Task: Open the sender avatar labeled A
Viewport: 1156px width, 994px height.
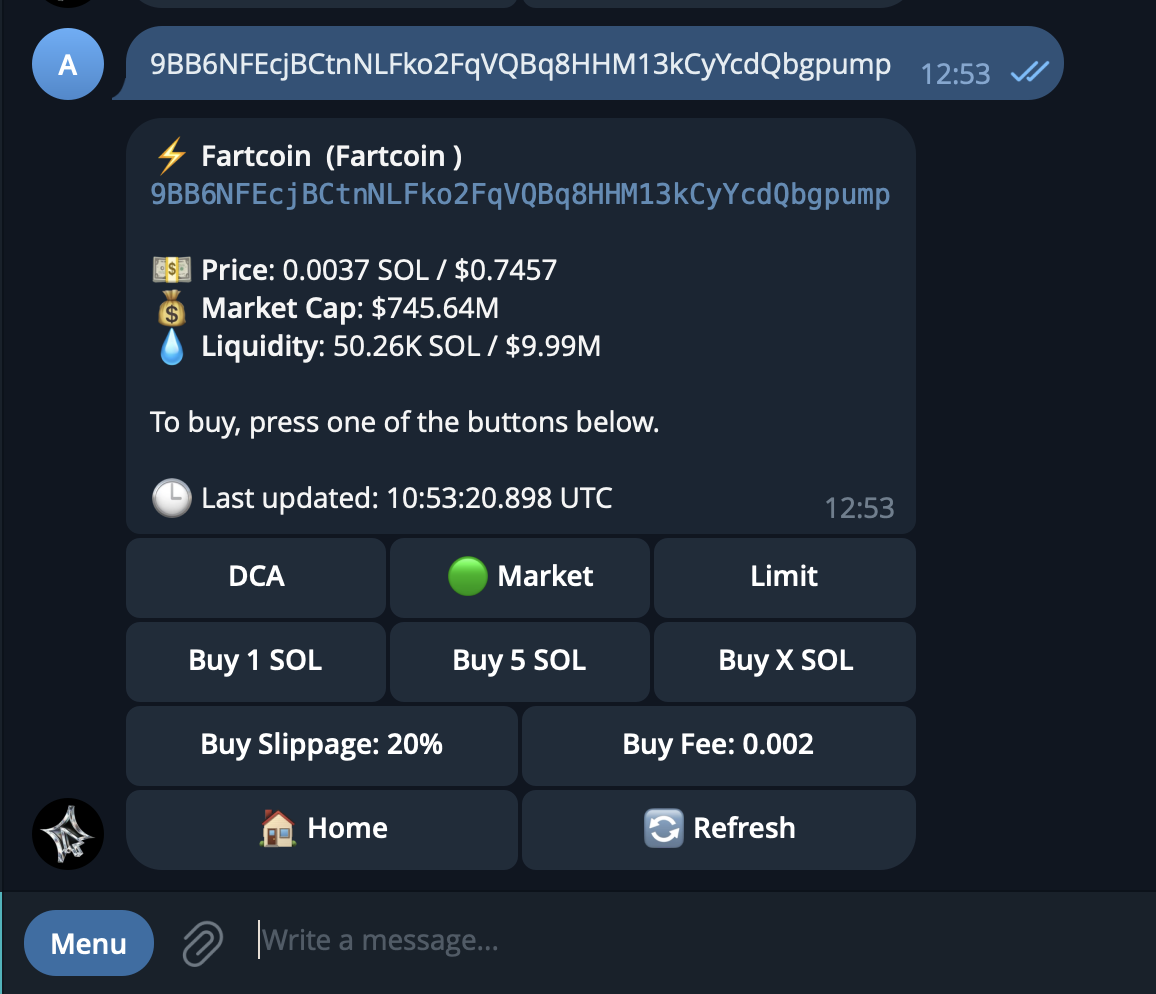Action: pyautogui.click(x=68, y=65)
